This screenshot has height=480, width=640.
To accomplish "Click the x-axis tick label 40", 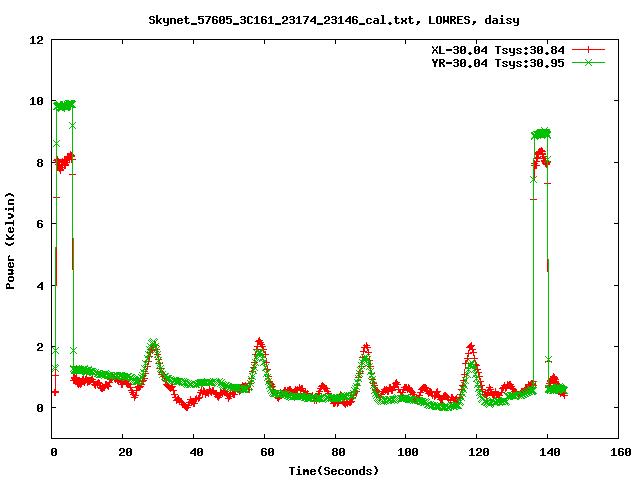I will click(x=196, y=452).
